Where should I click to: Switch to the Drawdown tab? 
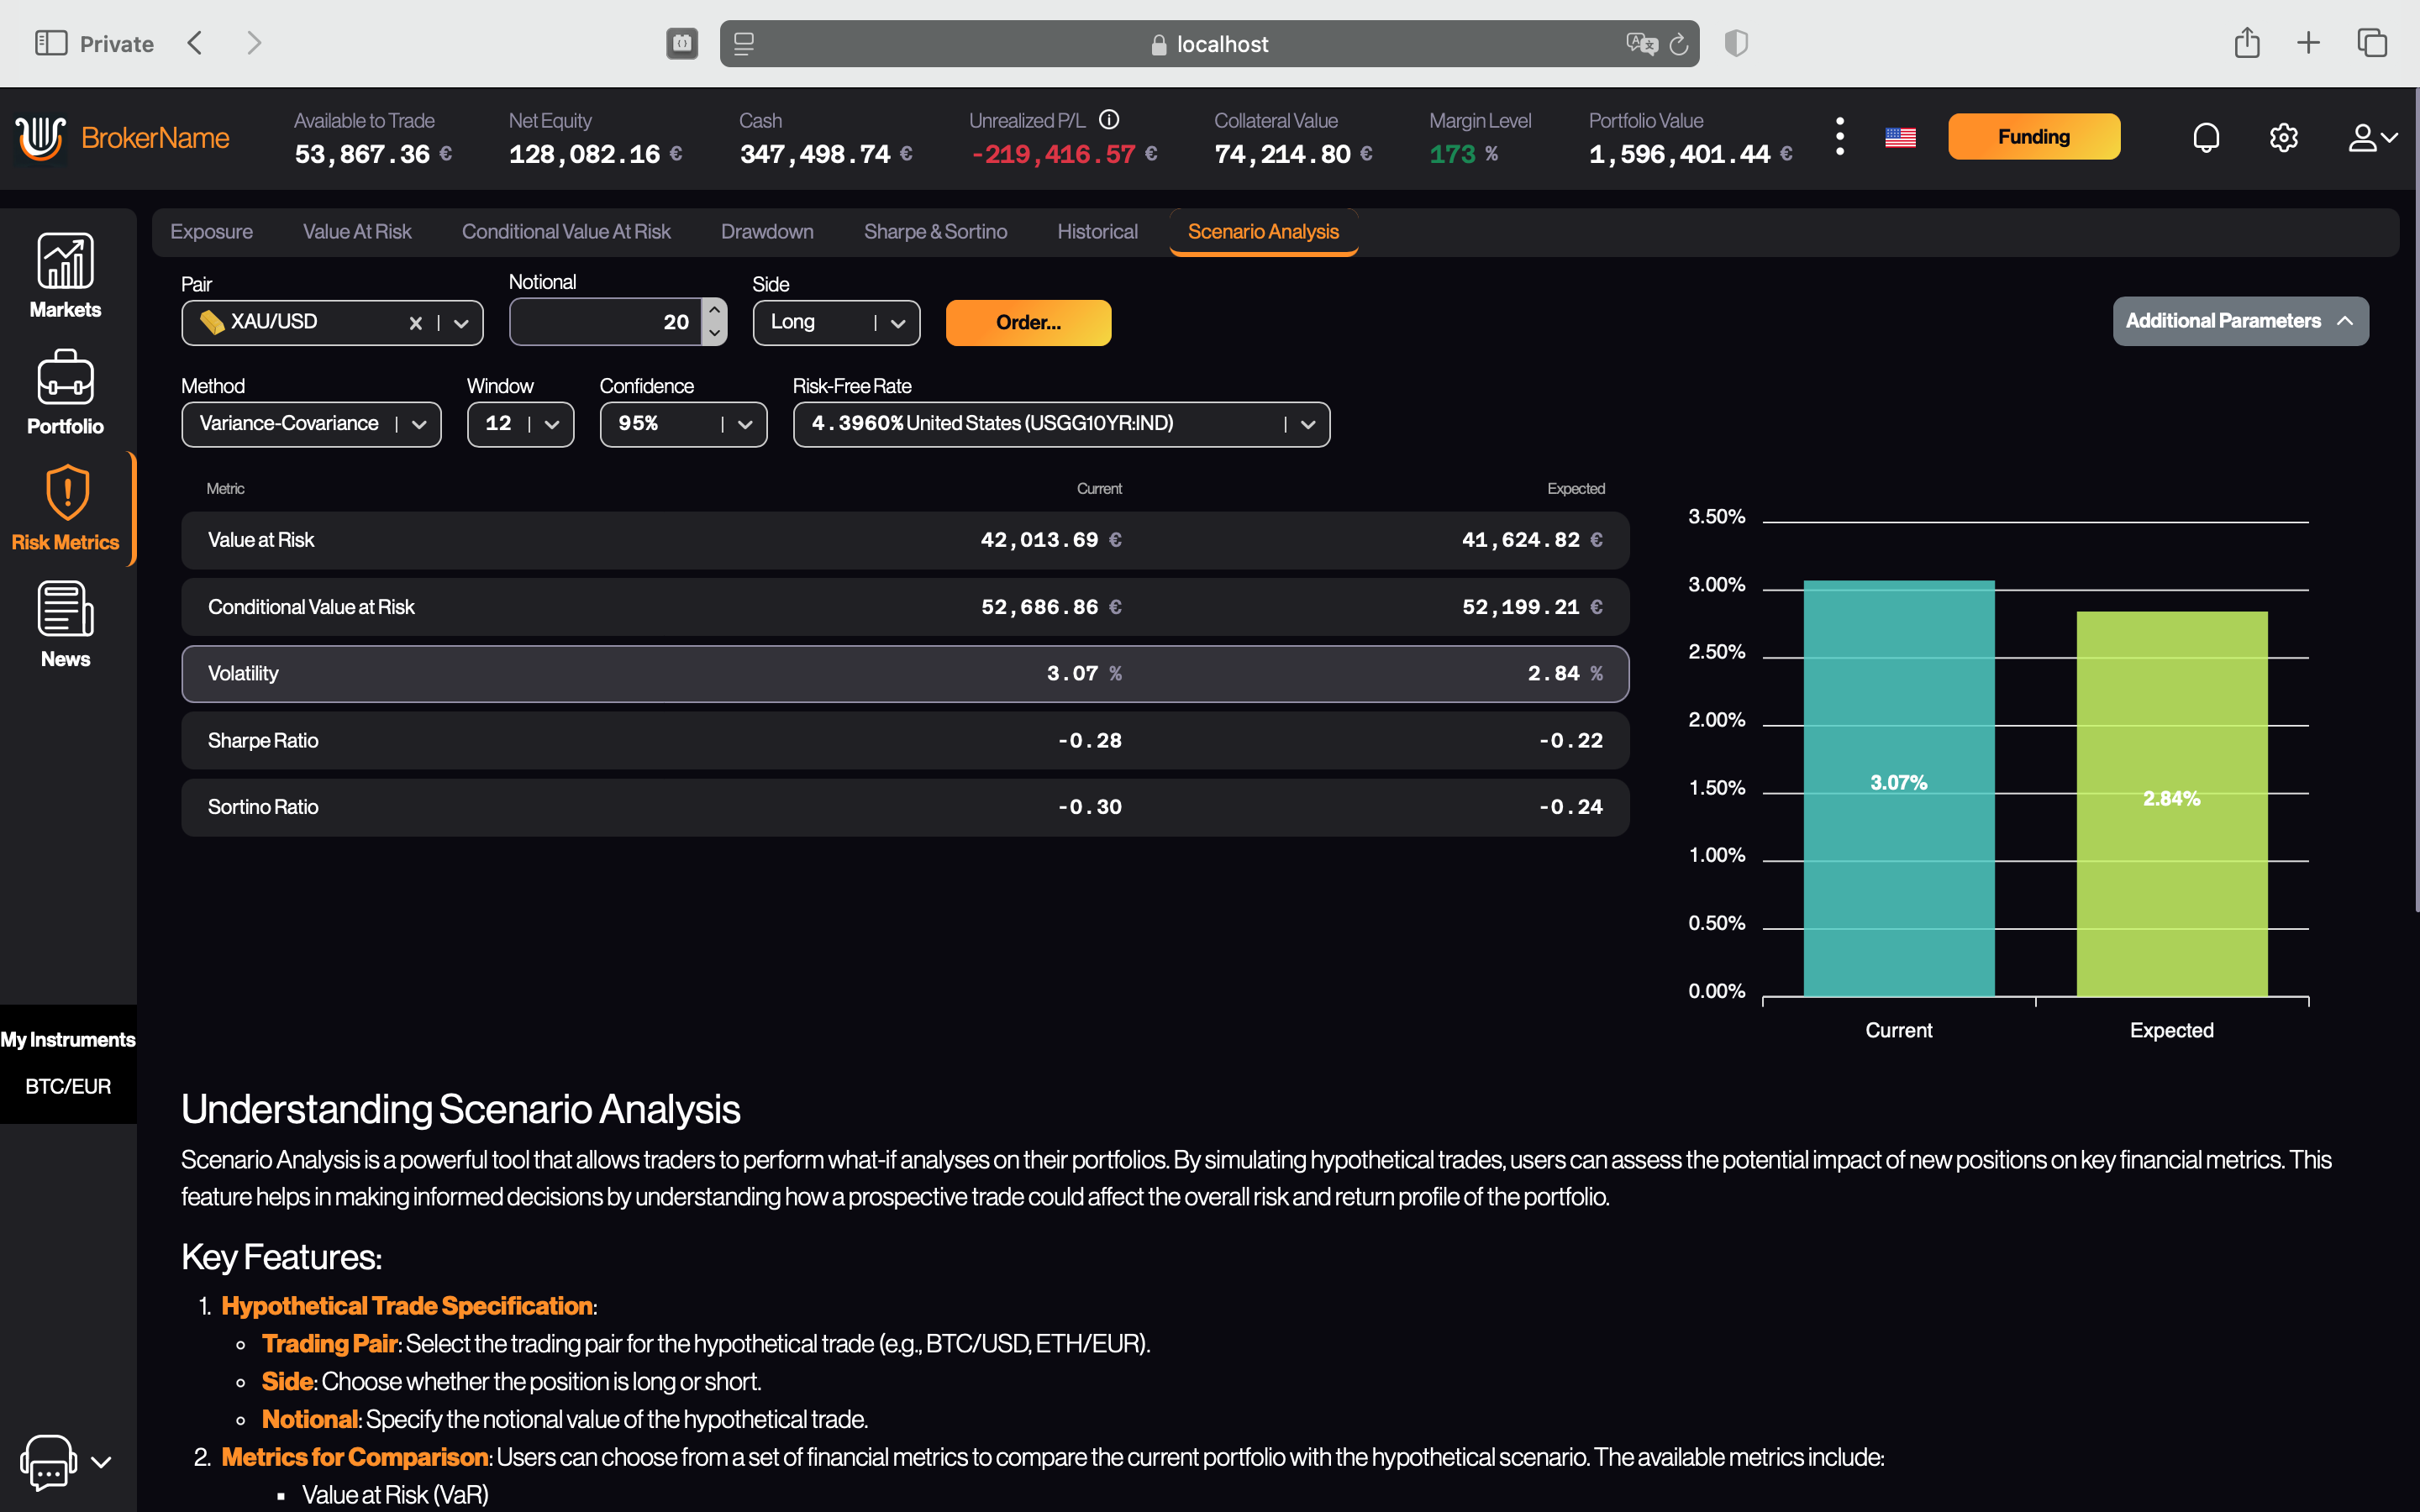pos(767,232)
